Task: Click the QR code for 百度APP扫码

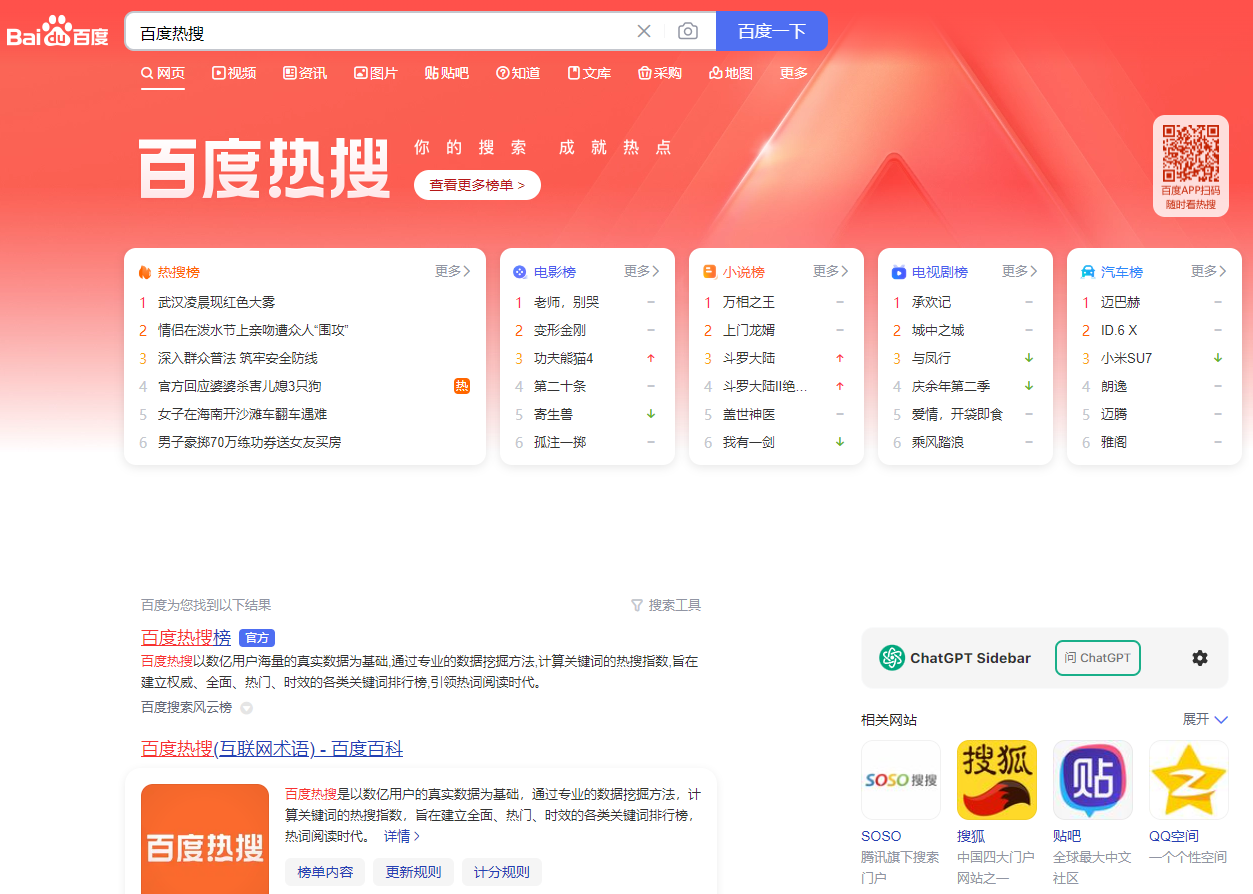Action: [x=1190, y=152]
